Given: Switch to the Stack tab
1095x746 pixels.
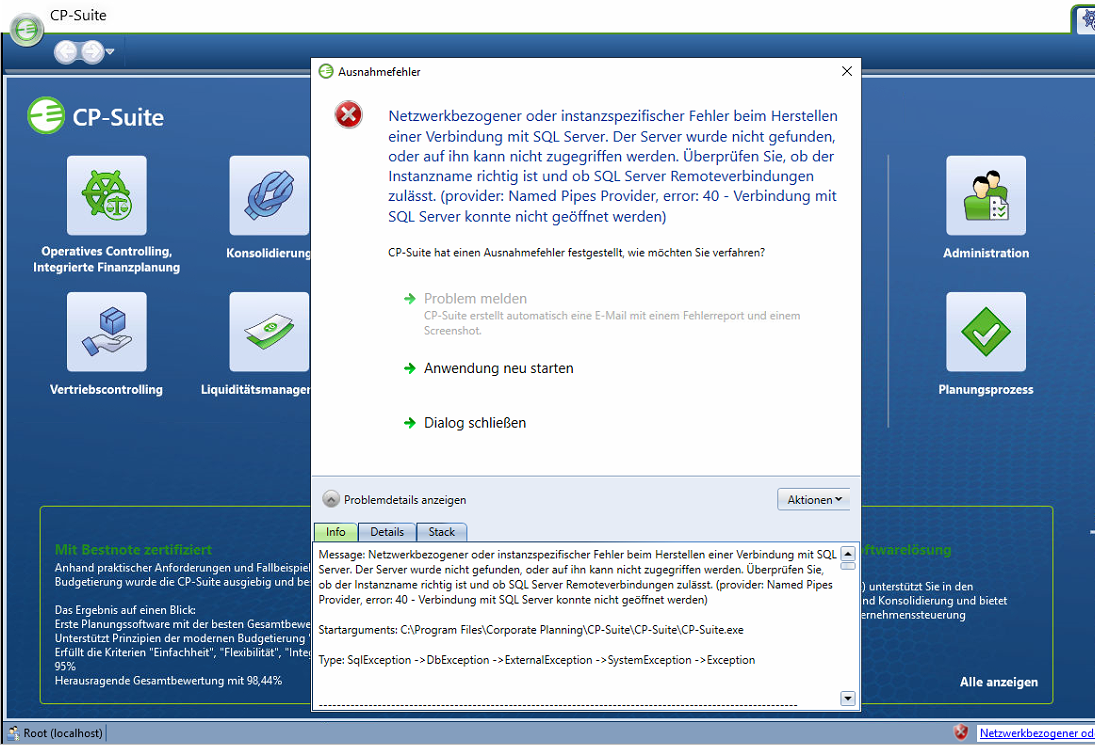Looking at the screenshot, I should pos(442,532).
